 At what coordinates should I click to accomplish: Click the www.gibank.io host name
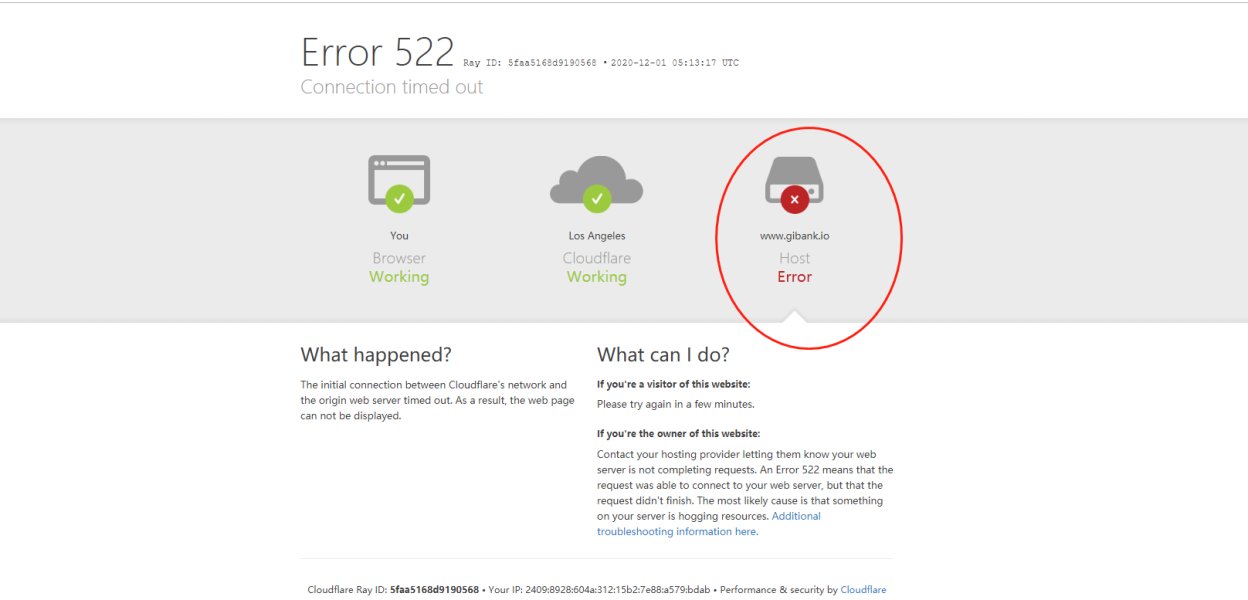click(795, 236)
